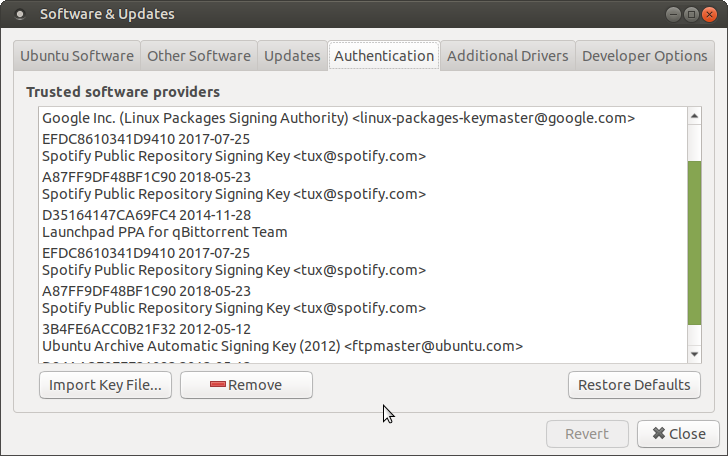This screenshot has width=728, height=456.
Task: Select the Ubuntu Archive Automatic Signing Key (2012)
Action: pyautogui.click(x=282, y=346)
